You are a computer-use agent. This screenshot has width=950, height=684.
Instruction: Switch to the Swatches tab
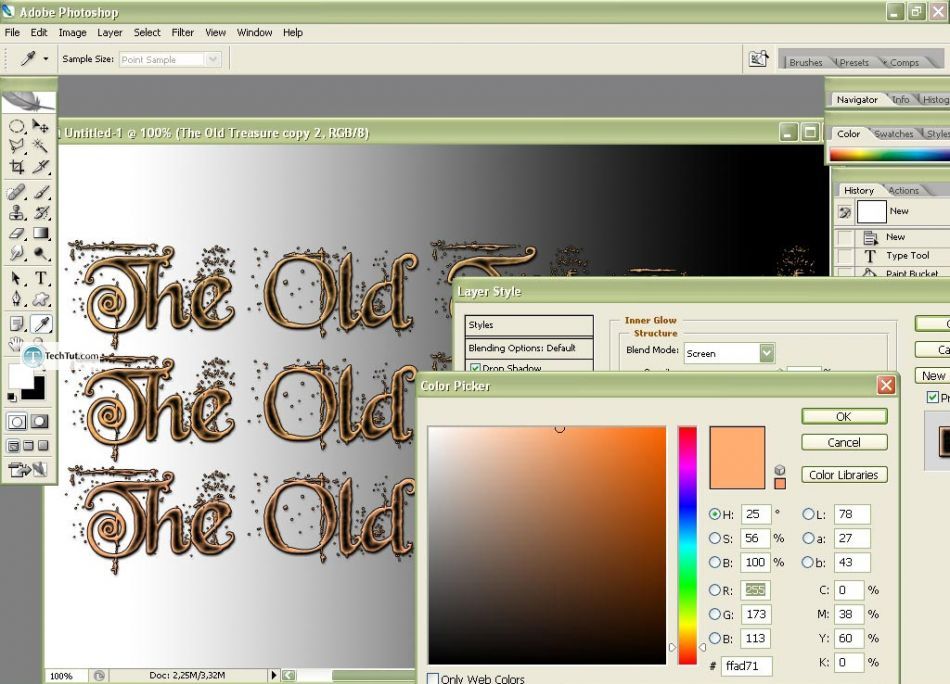pyautogui.click(x=893, y=134)
